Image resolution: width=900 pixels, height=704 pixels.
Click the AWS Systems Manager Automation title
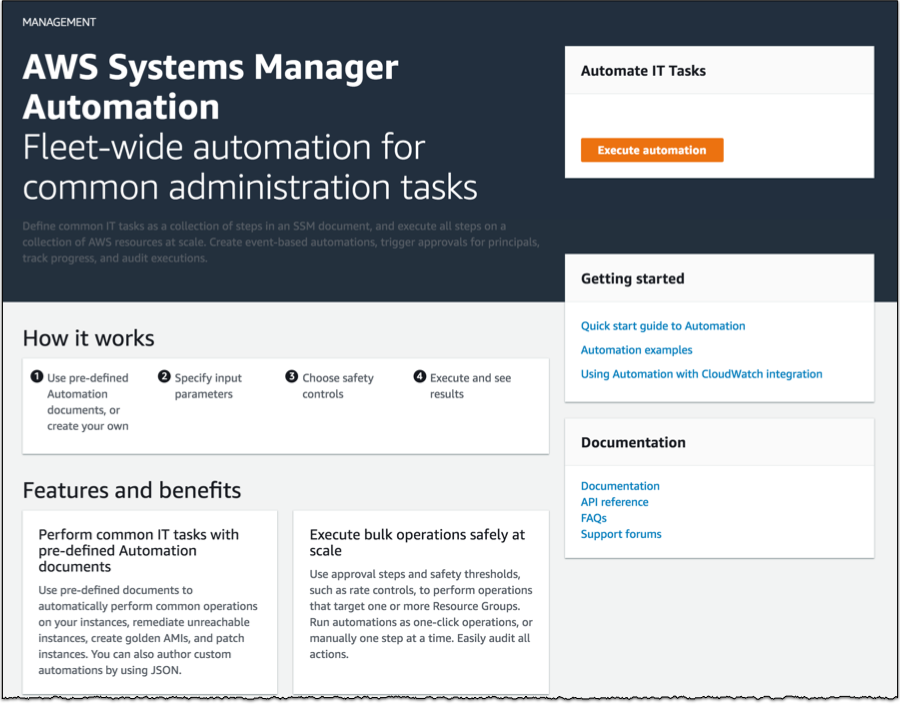tap(210, 87)
